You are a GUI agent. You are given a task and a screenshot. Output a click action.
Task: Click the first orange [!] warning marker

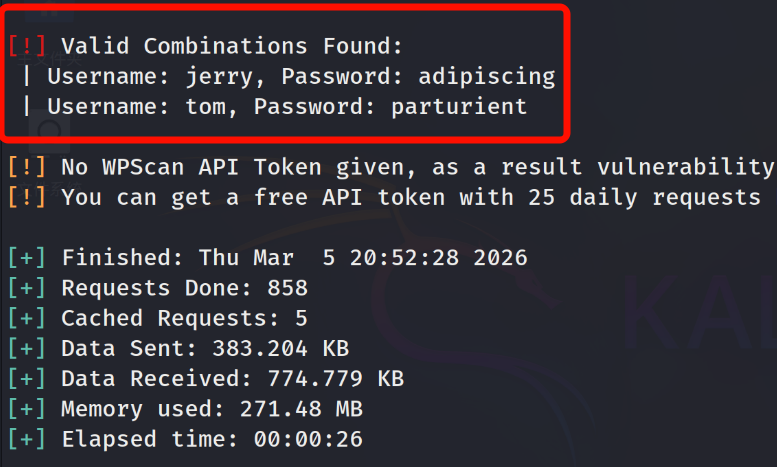pos(26,167)
